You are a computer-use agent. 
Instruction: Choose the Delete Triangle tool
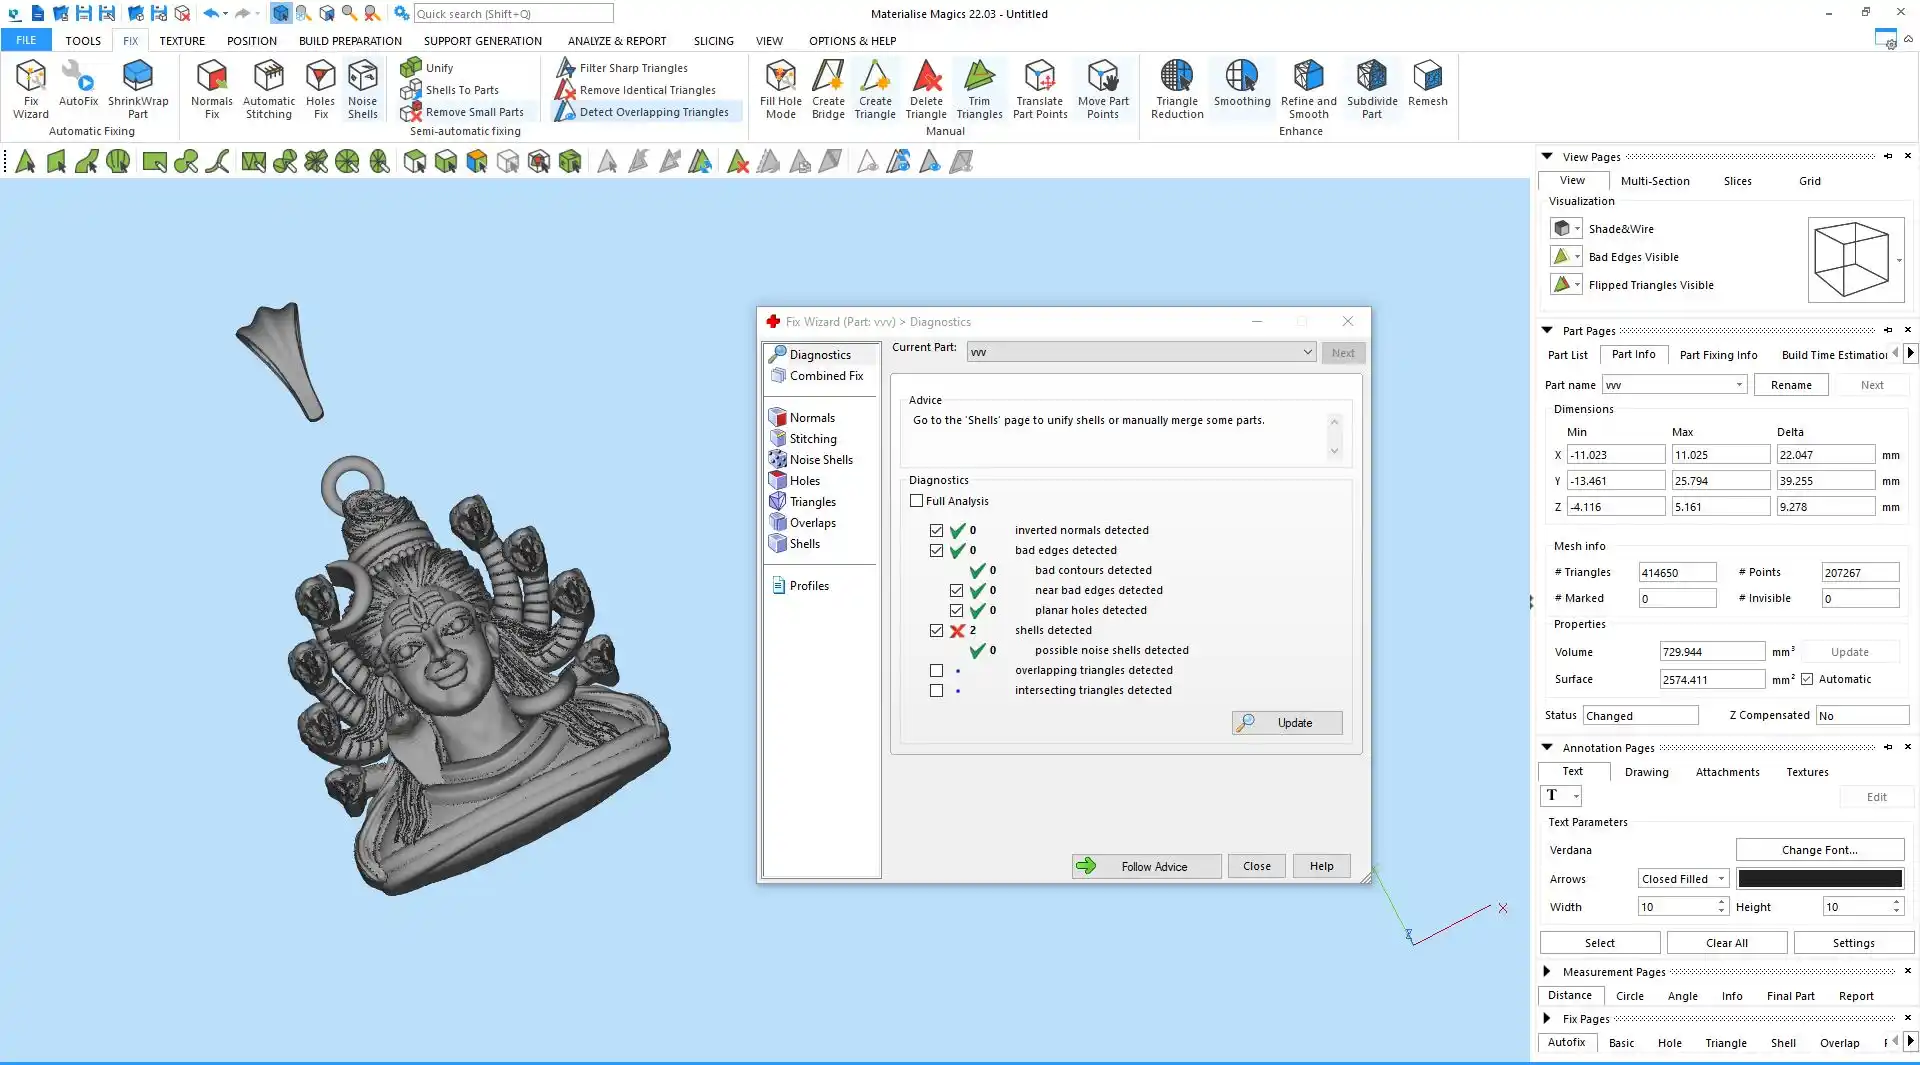pyautogui.click(x=925, y=89)
